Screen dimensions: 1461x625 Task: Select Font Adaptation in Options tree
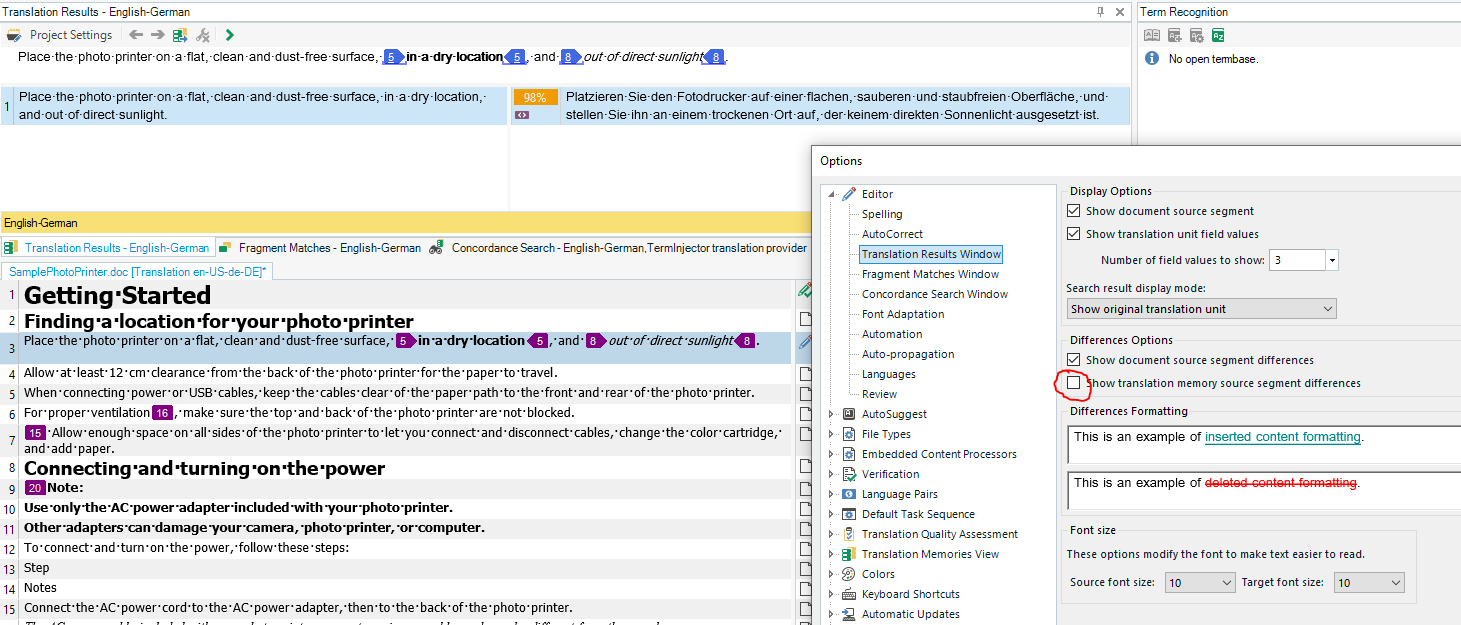[x=903, y=314]
